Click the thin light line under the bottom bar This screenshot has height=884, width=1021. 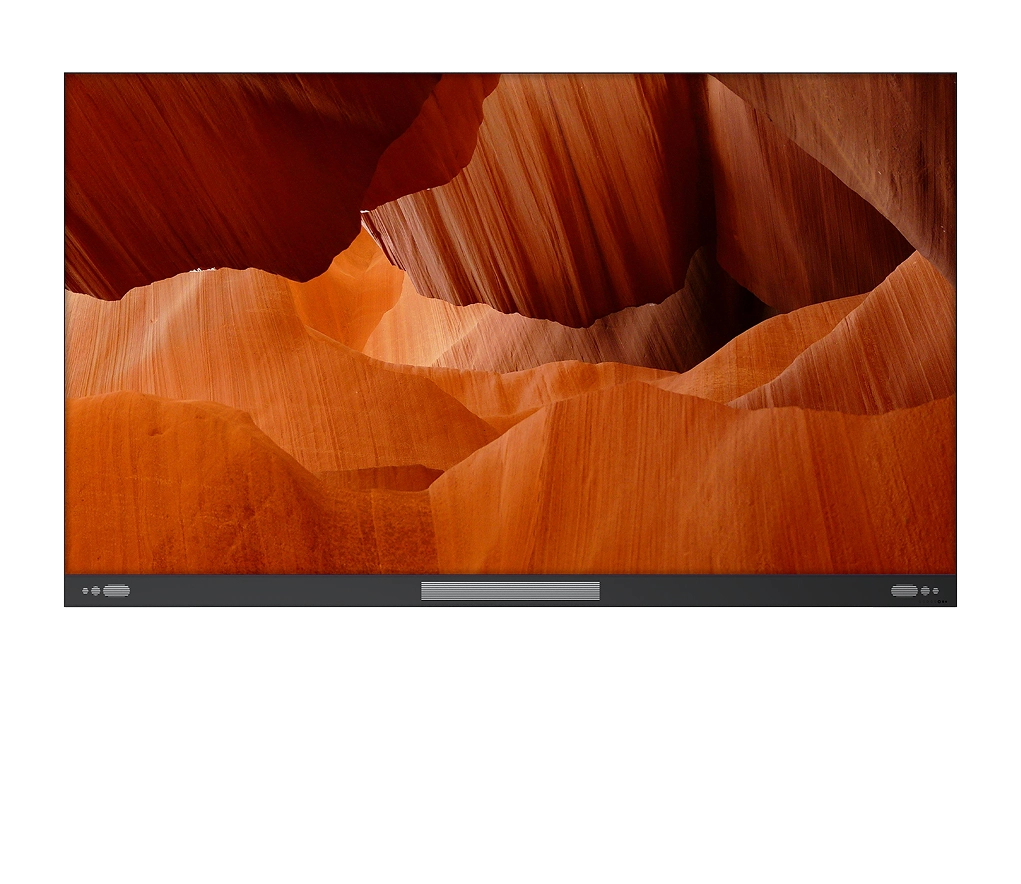point(530,607)
